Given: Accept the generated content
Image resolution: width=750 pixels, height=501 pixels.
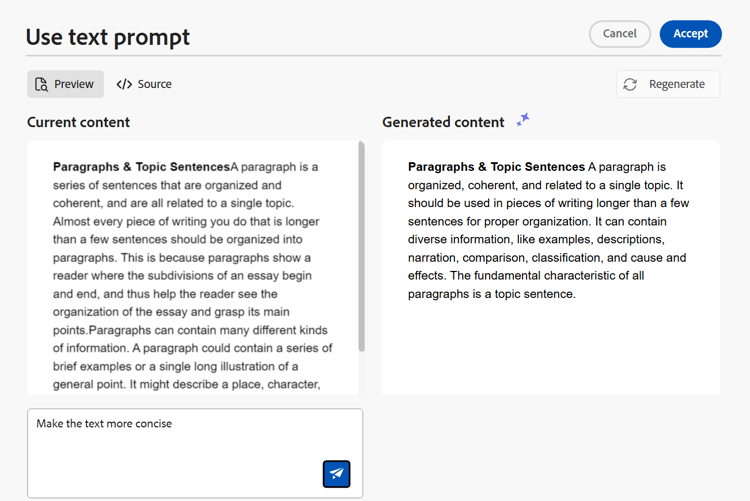Looking at the screenshot, I should [690, 34].
